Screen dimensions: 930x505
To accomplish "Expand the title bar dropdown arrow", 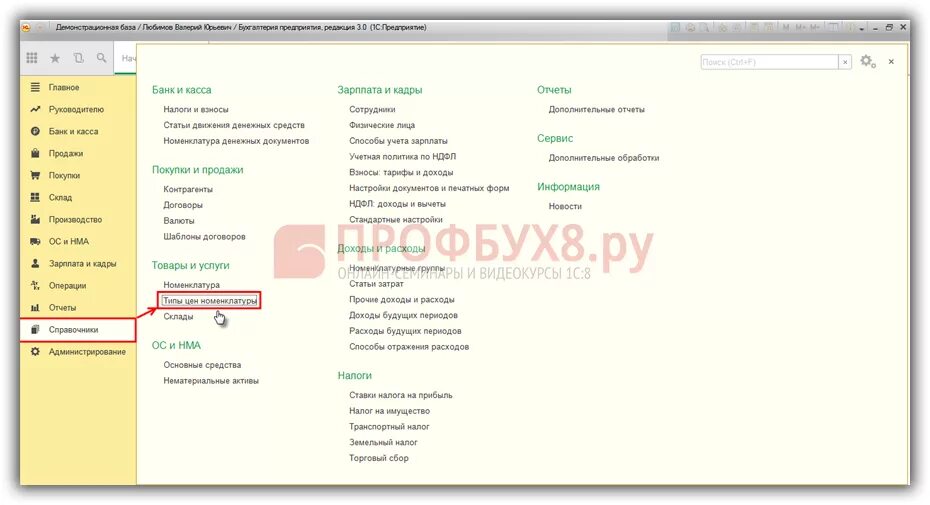I will tap(861, 28).
